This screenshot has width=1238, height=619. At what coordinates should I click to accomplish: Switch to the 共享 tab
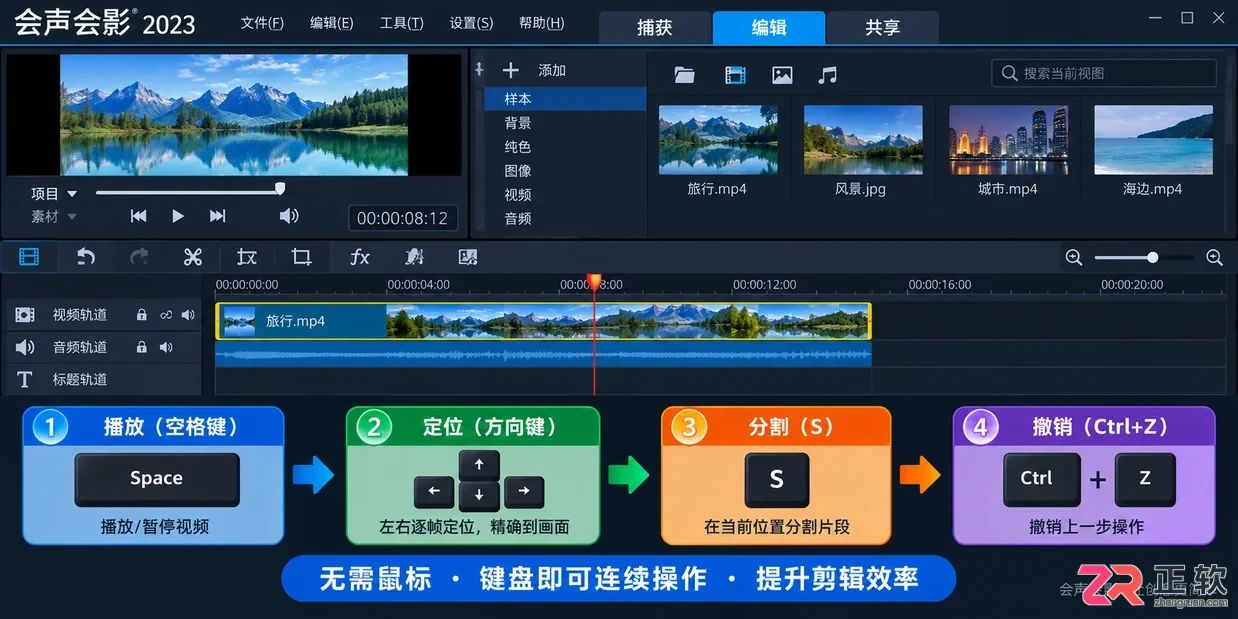pyautogui.click(x=883, y=28)
